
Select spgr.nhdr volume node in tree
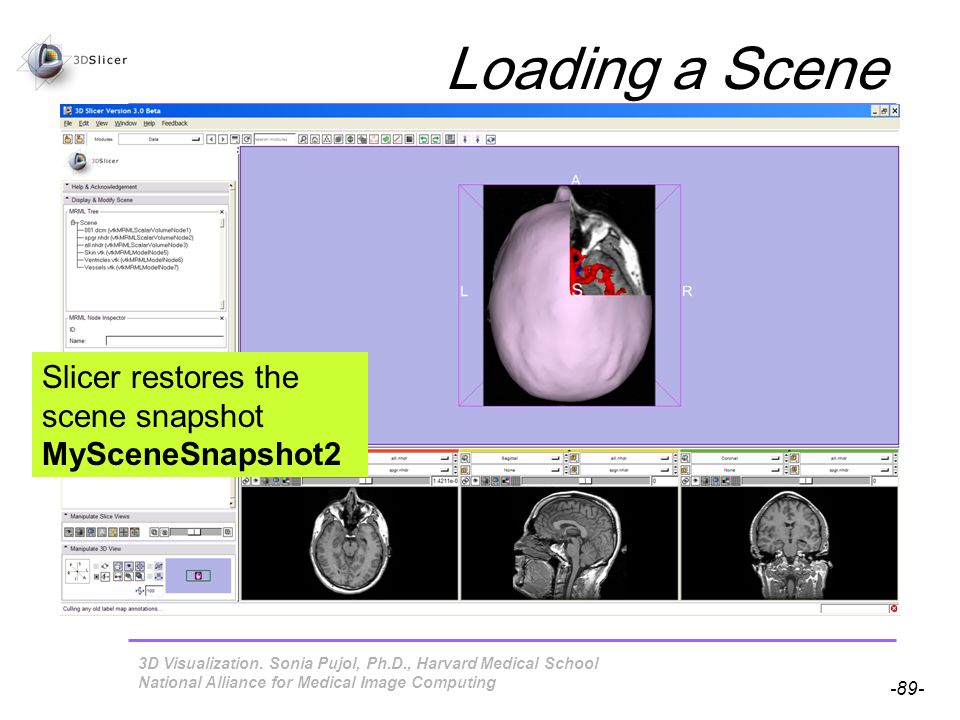coord(138,238)
